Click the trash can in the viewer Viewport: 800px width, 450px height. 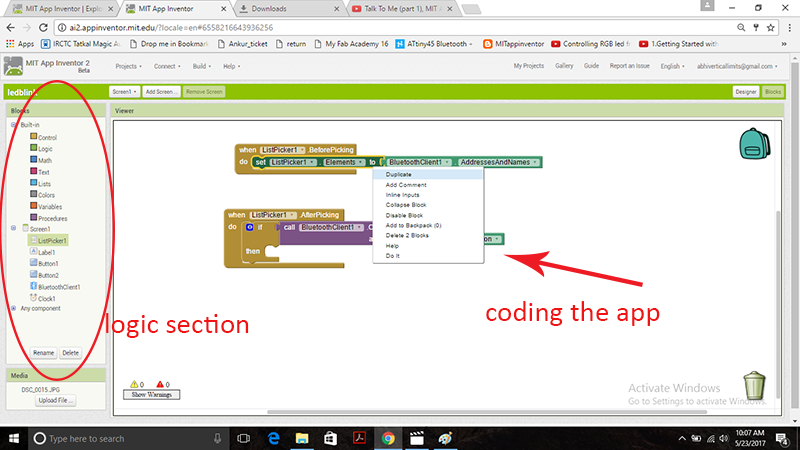(754, 386)
